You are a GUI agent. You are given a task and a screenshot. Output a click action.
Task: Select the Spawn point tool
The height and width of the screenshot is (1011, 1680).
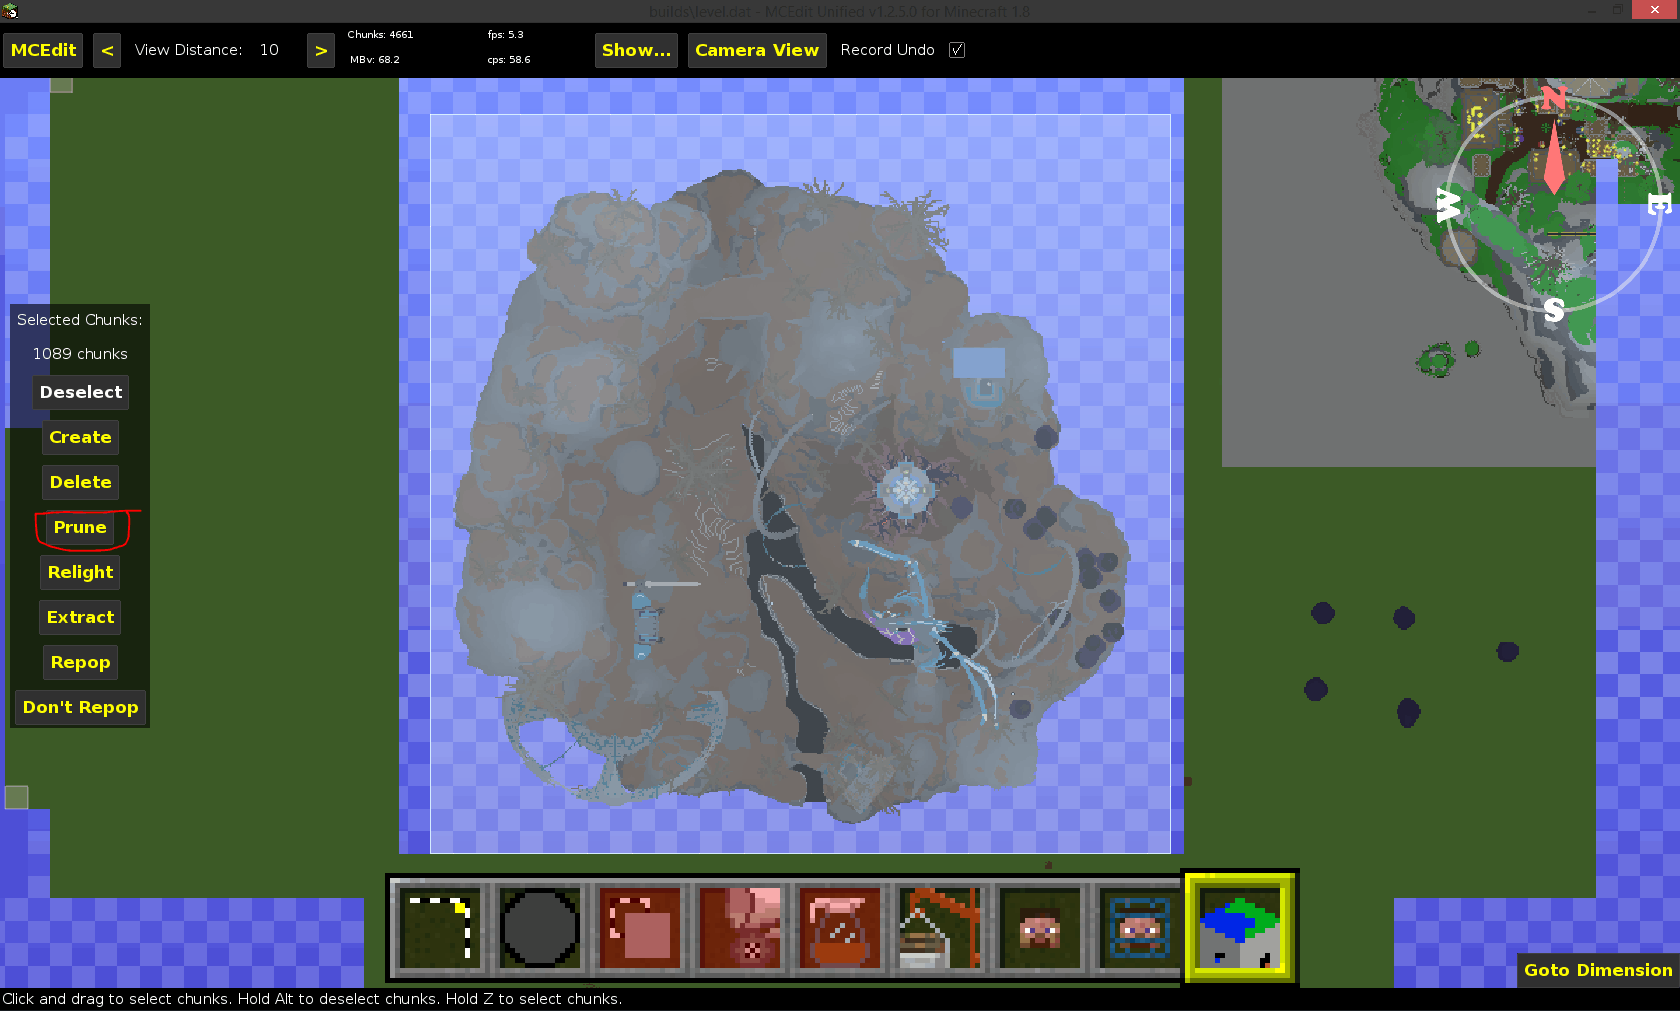click(1138, 928)
